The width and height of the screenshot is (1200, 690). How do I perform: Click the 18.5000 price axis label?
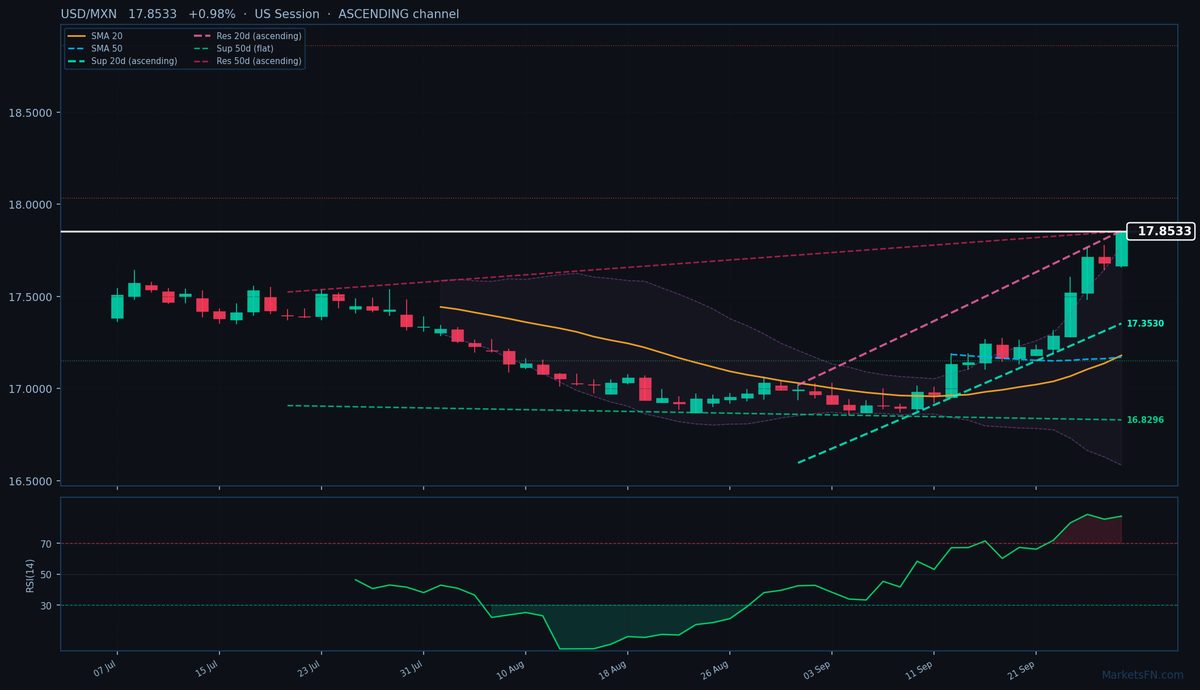click(30, 113)
